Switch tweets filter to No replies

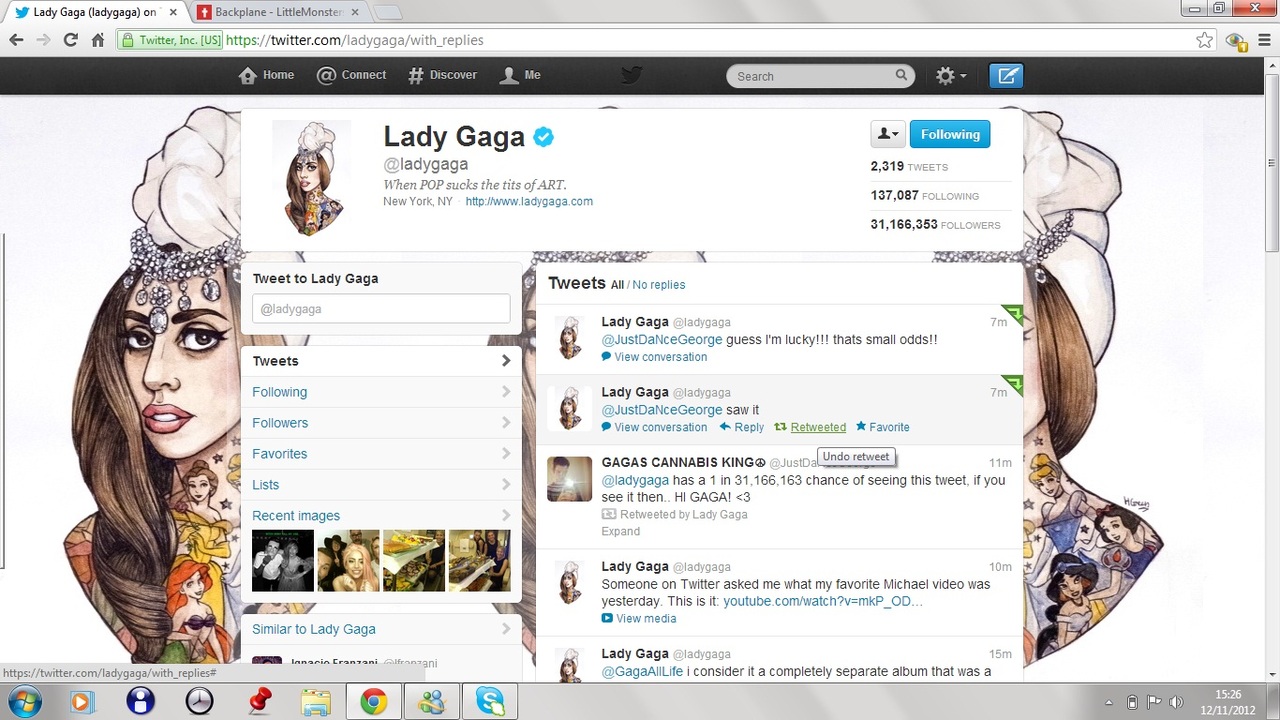[659, 285]
